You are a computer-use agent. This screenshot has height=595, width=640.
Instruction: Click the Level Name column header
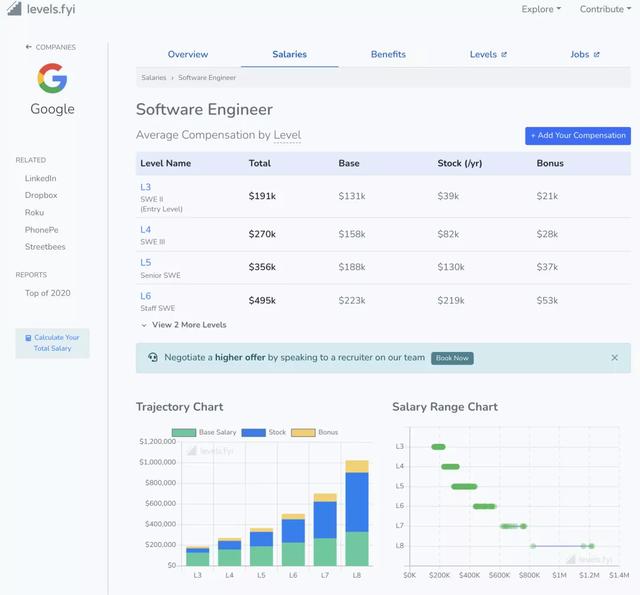[165, 163]
